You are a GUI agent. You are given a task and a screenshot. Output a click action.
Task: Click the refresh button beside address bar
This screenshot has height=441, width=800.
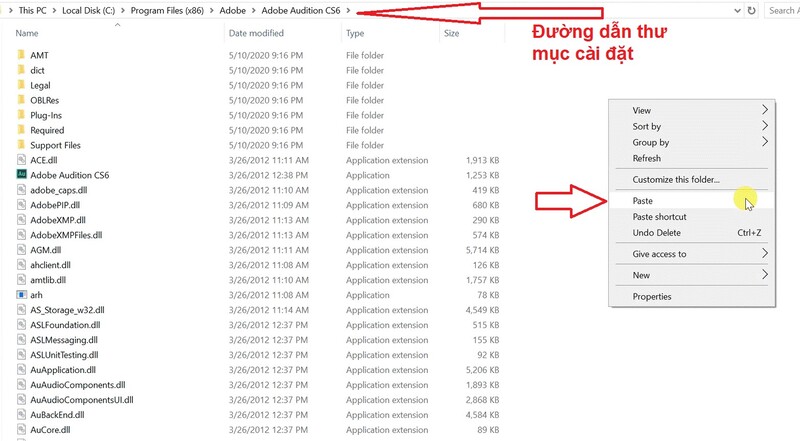[x=752, y=10]
